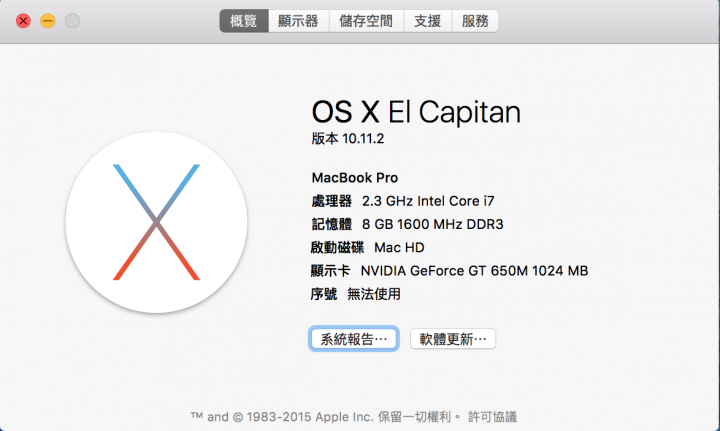Click the 序號 無法使用 serial number line
This screenshot has height=431, width=720.
355,294
